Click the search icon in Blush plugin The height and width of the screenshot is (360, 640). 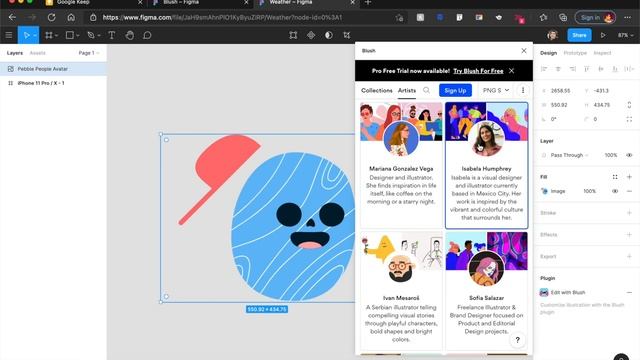click(x=427, y=90)
